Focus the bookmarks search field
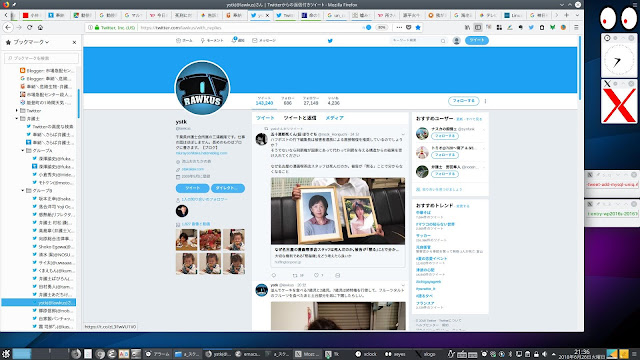 tap(41, 58)
